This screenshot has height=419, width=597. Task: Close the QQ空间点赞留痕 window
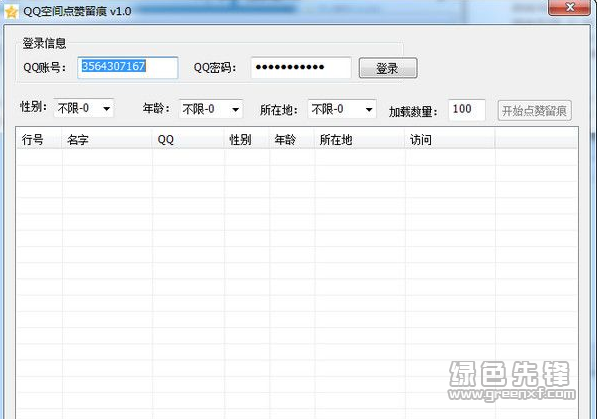coord(569,8)
